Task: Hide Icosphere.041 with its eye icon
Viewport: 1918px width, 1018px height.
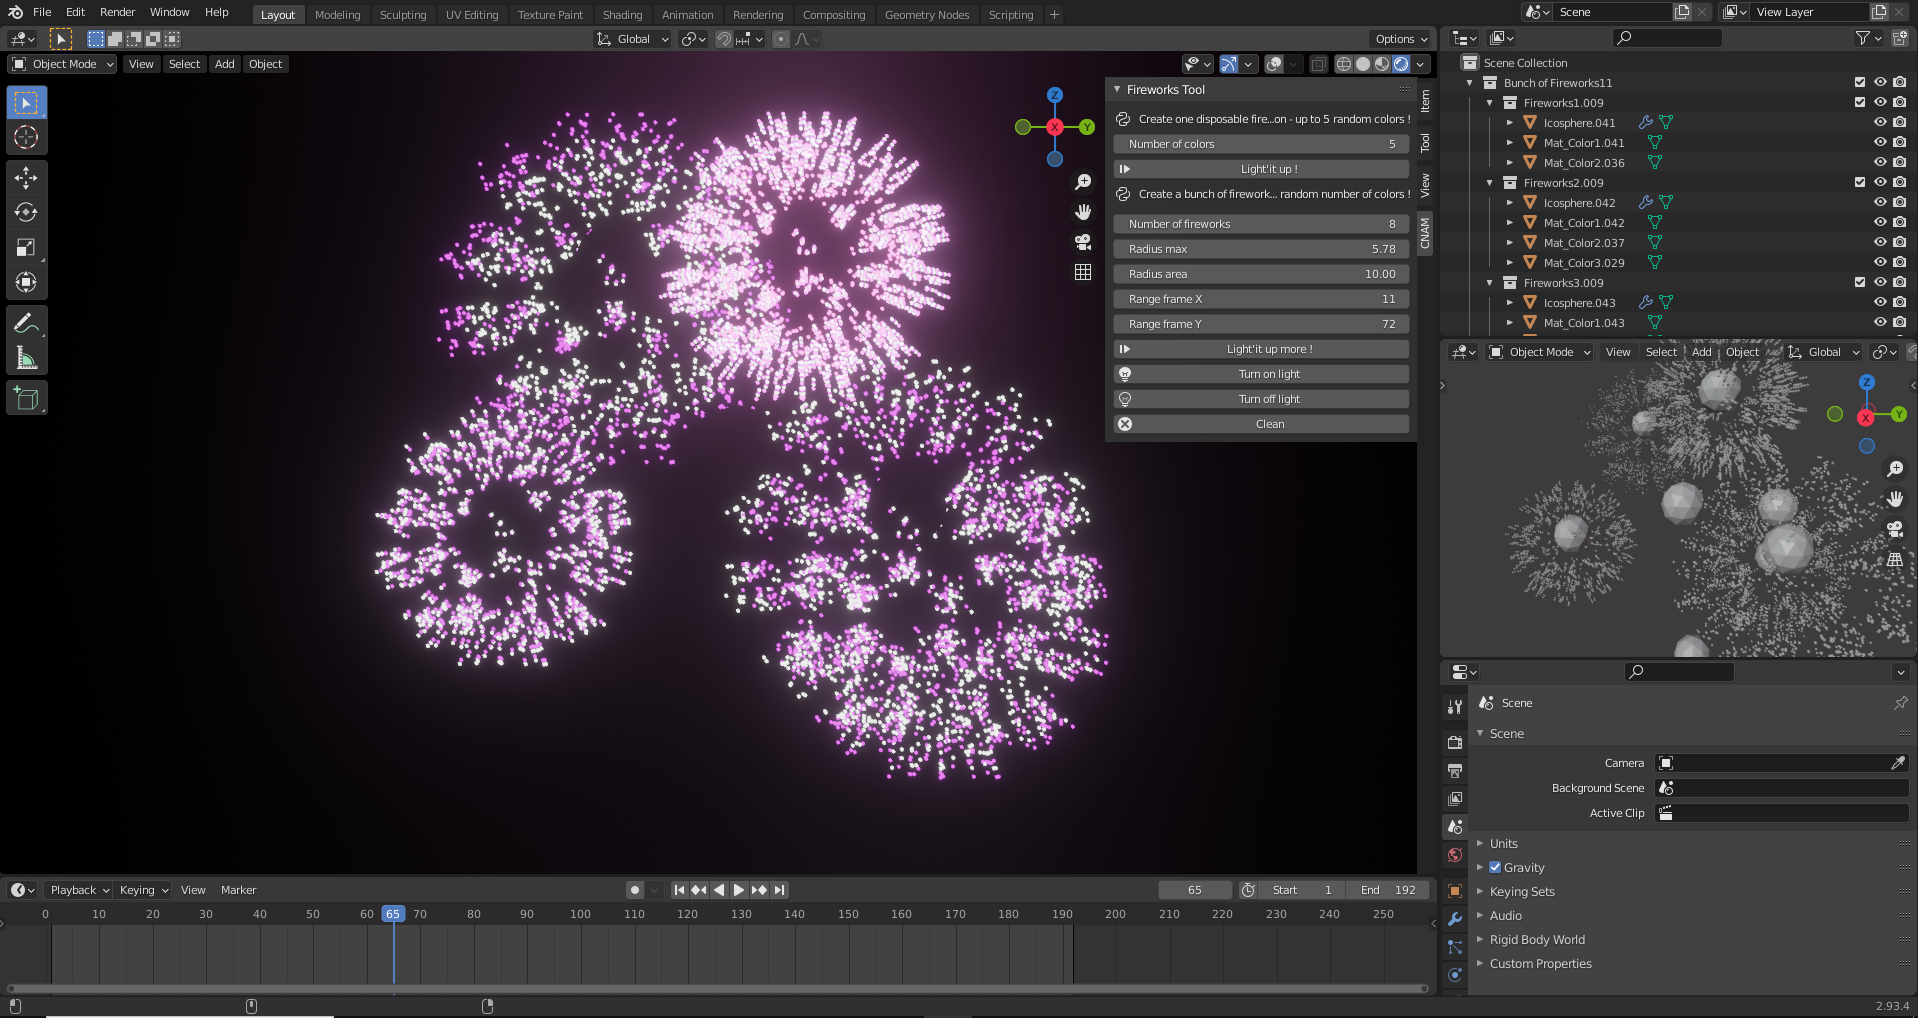Action: [1880, 123]
